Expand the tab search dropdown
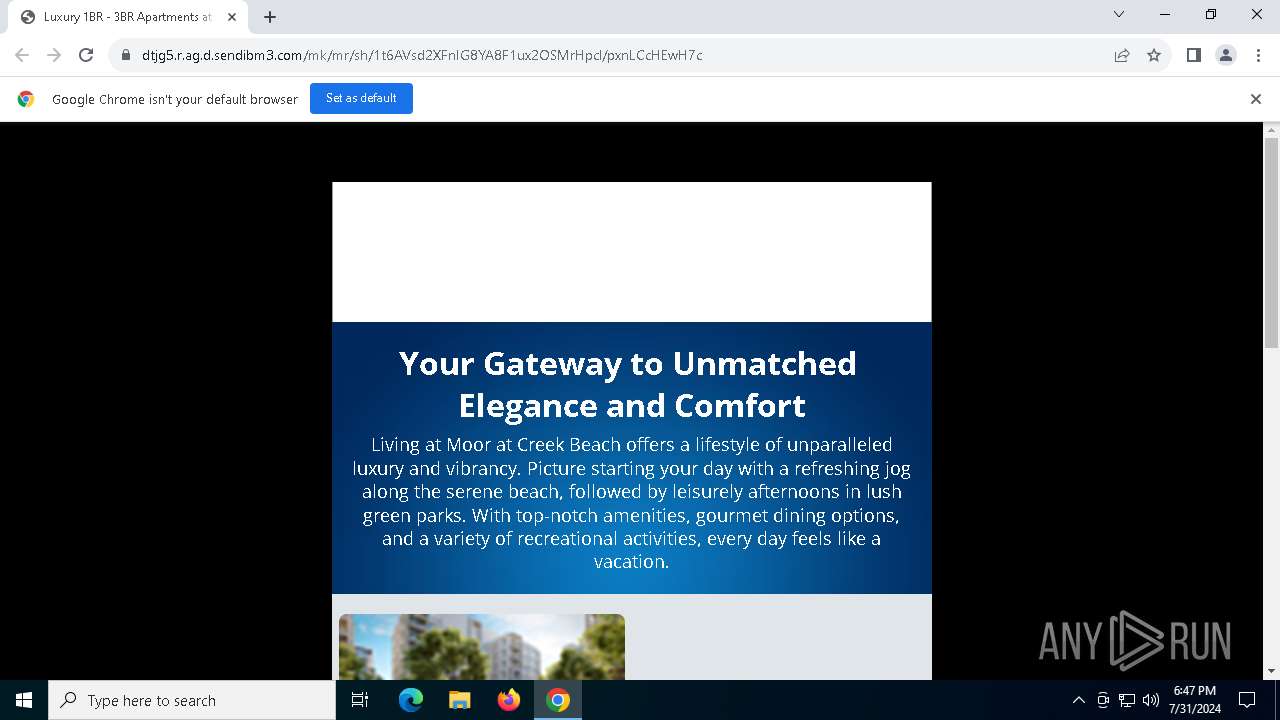Viewport: 1280px width, 720px height. [1119, 14]
